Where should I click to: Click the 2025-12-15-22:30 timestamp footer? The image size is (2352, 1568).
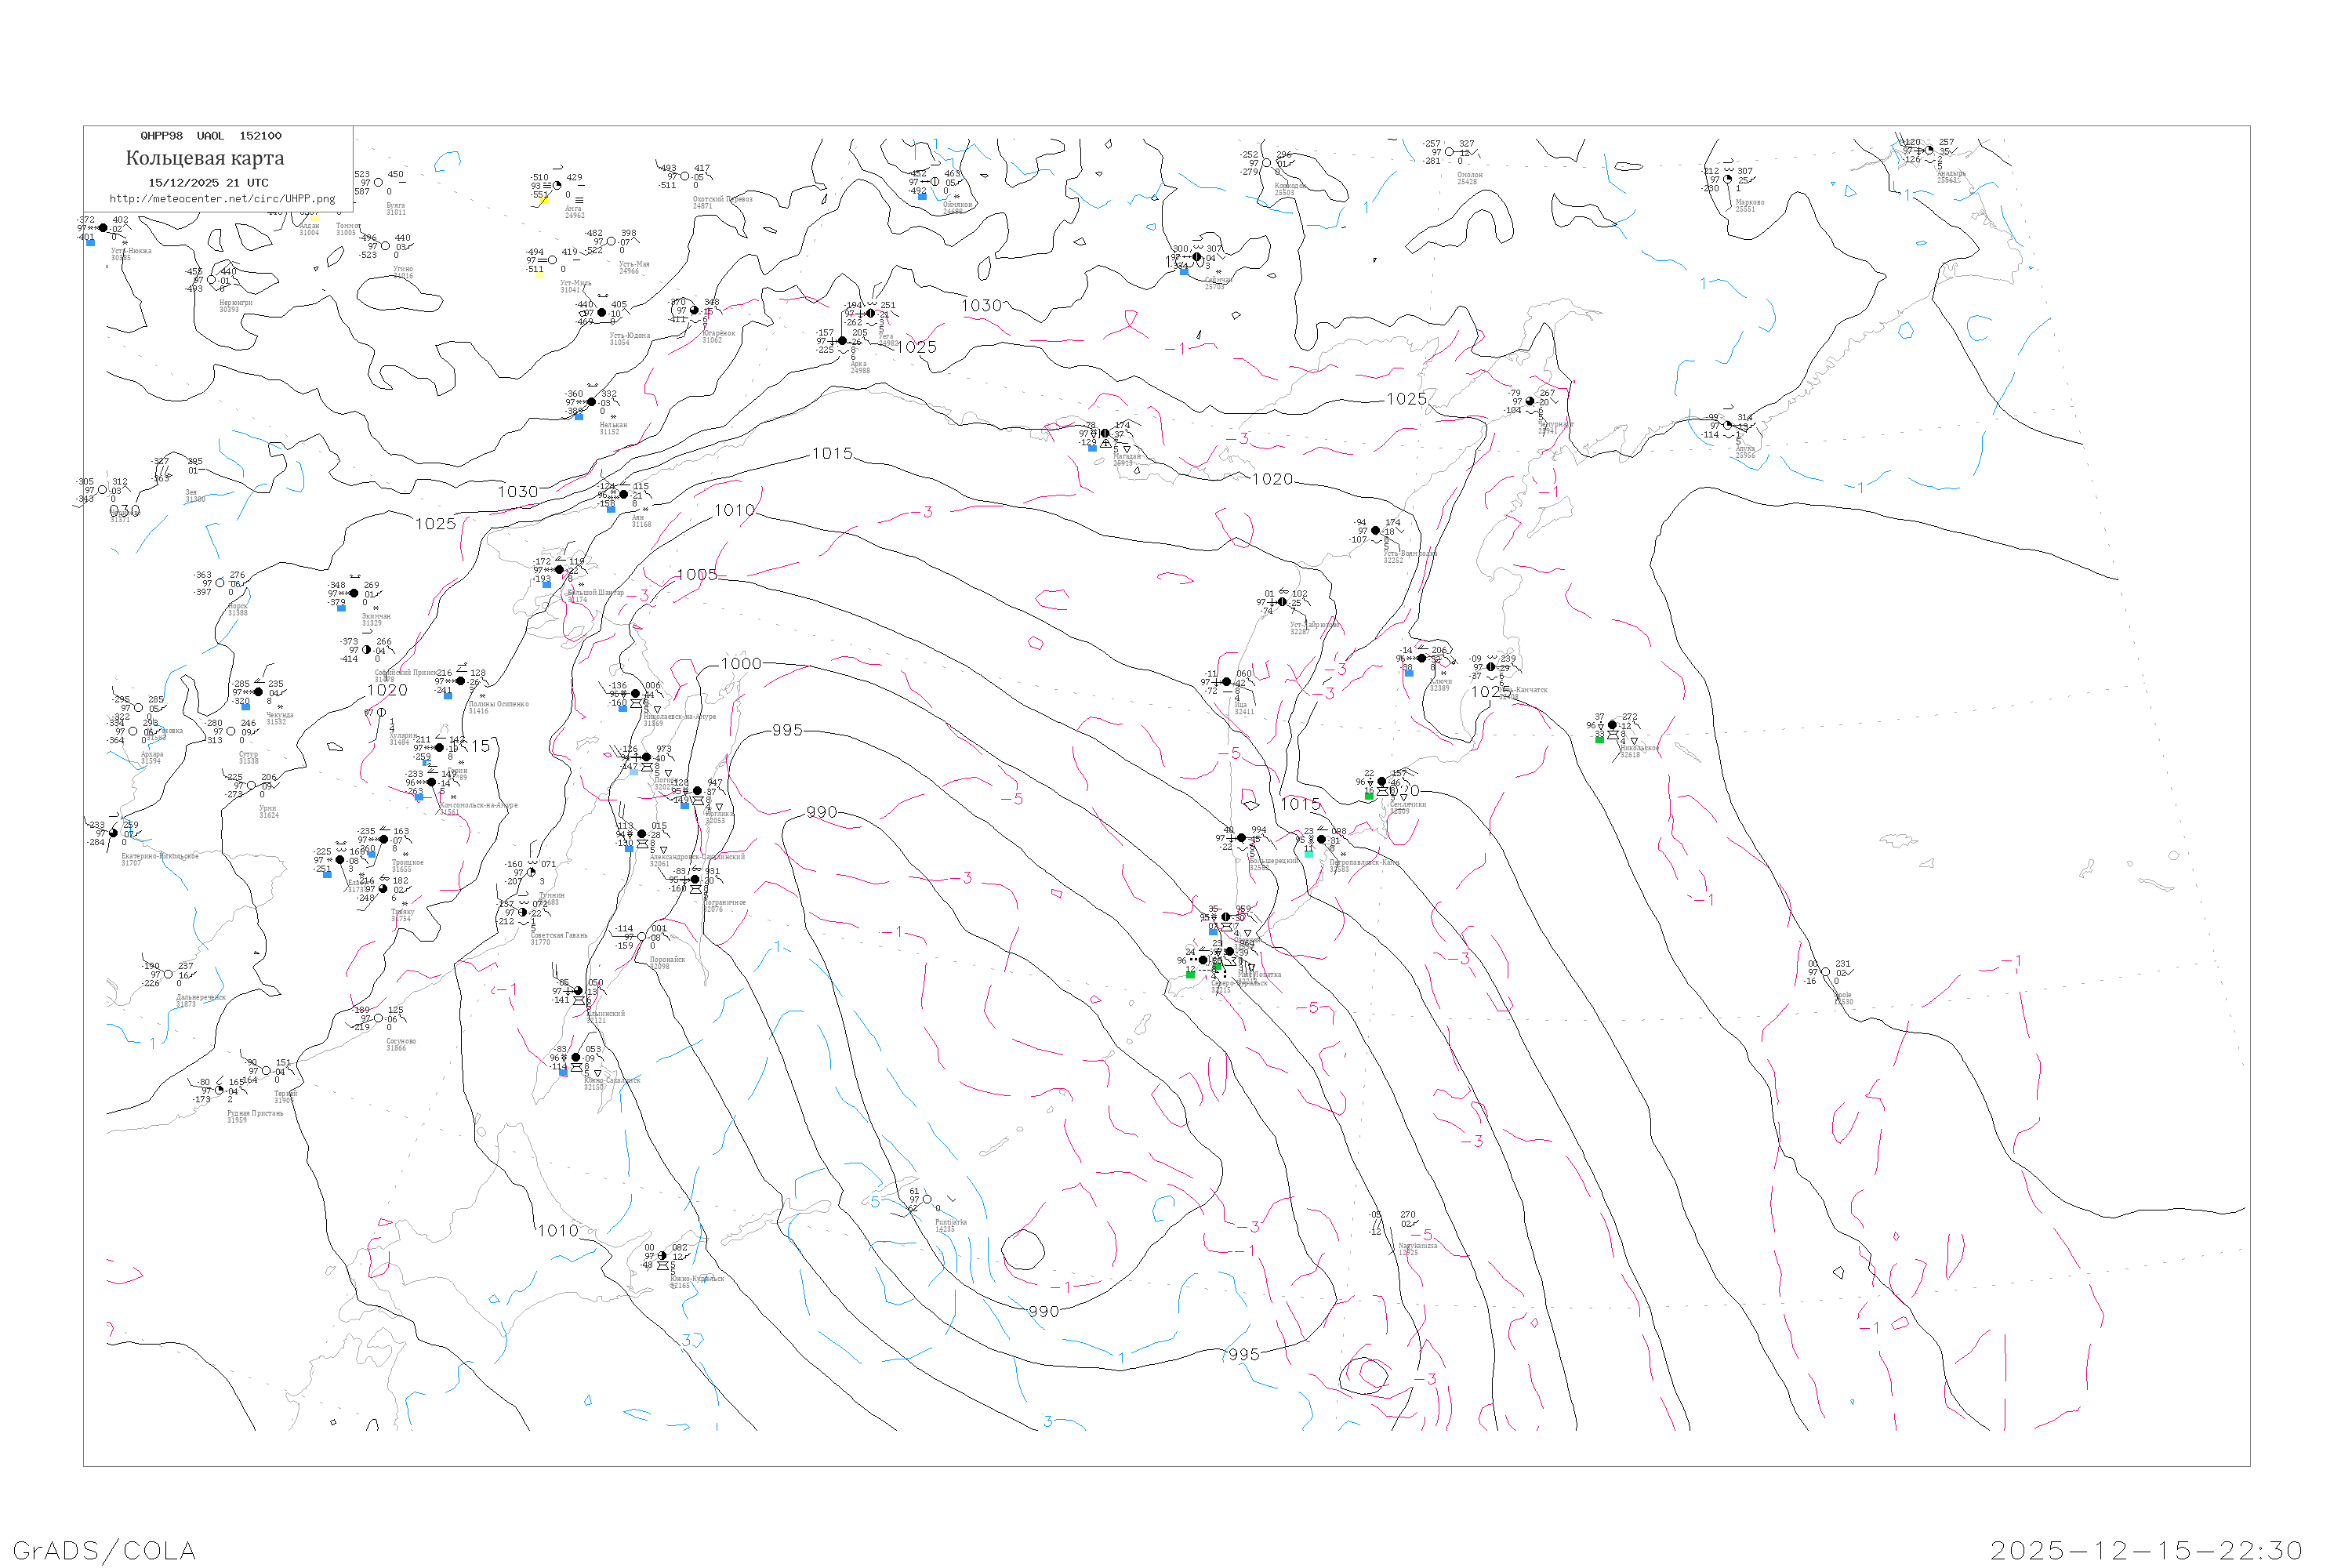tap(2146, 1550)
